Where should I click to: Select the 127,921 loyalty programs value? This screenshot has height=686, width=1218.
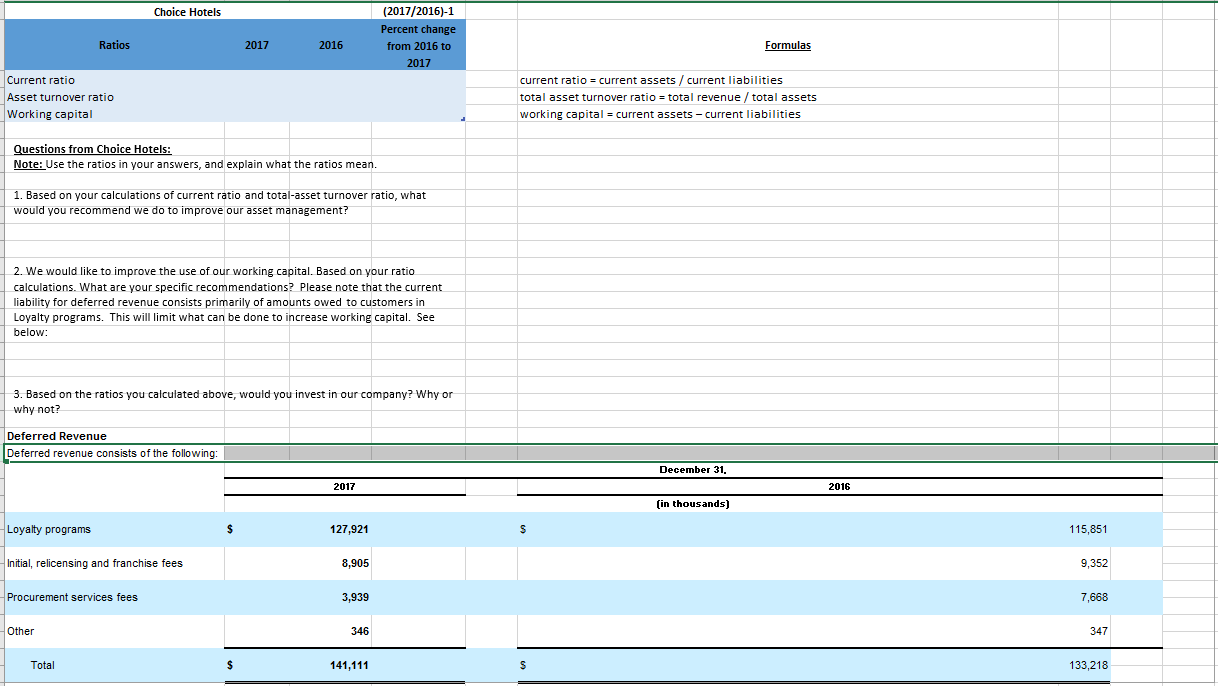point(348,529)
